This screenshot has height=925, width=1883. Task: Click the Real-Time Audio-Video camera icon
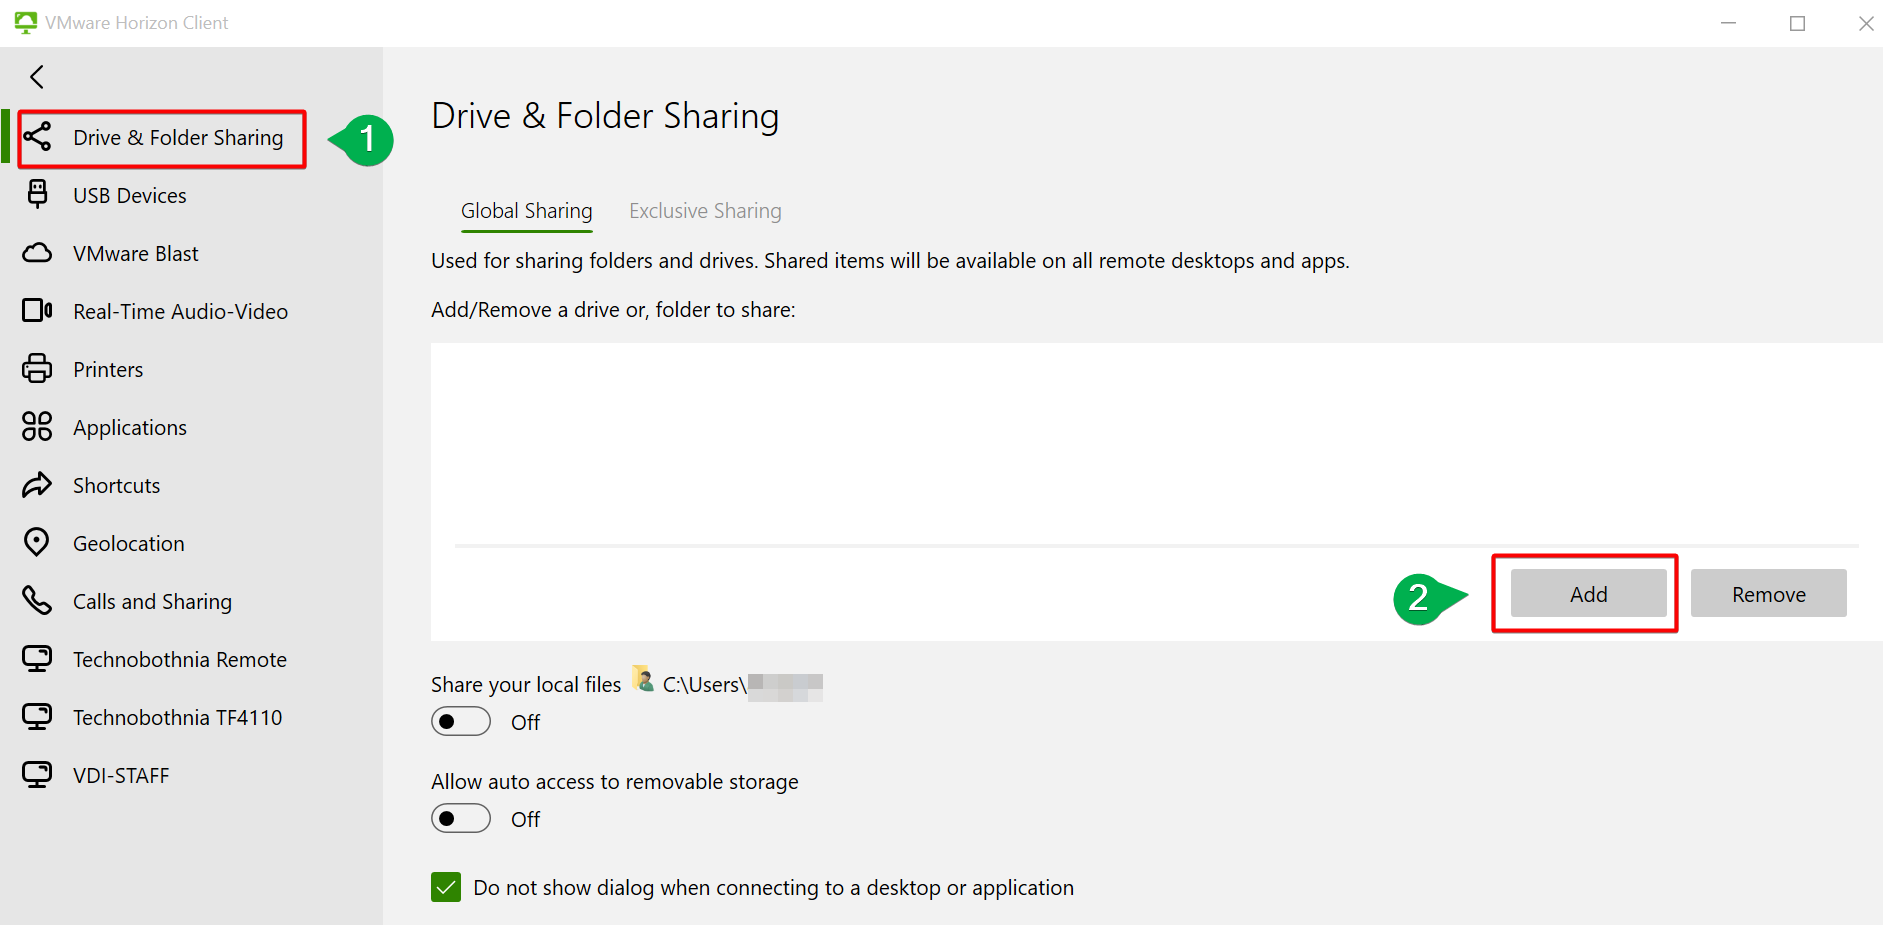click(37, 311)
